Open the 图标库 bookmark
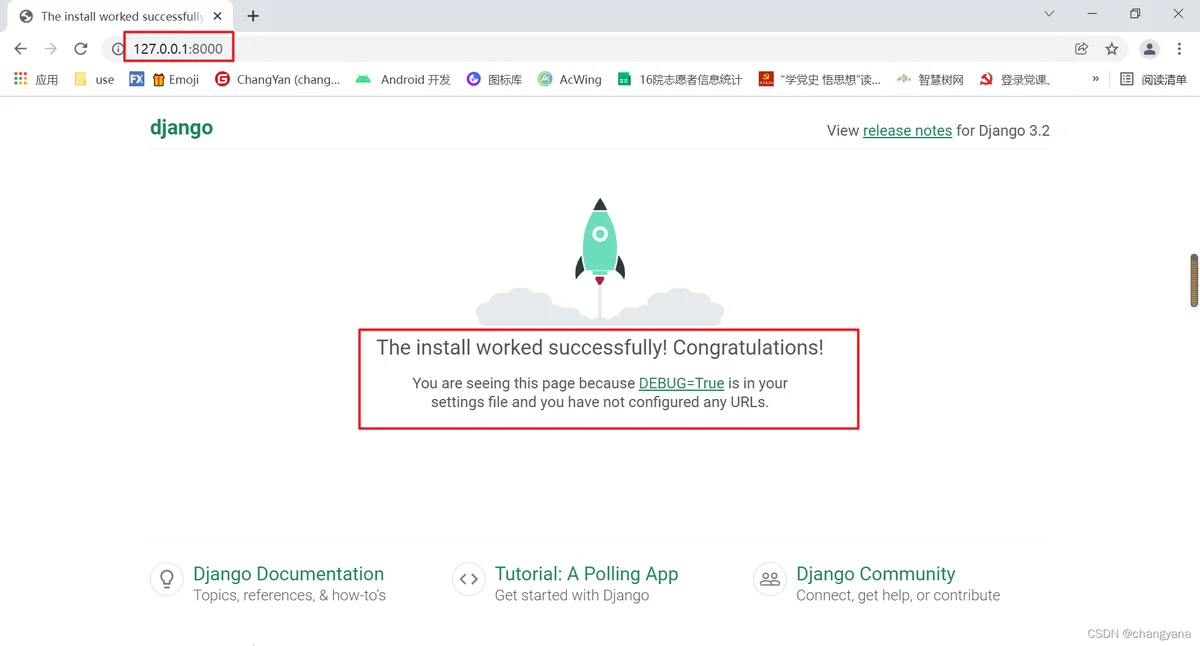 [494, 79]
